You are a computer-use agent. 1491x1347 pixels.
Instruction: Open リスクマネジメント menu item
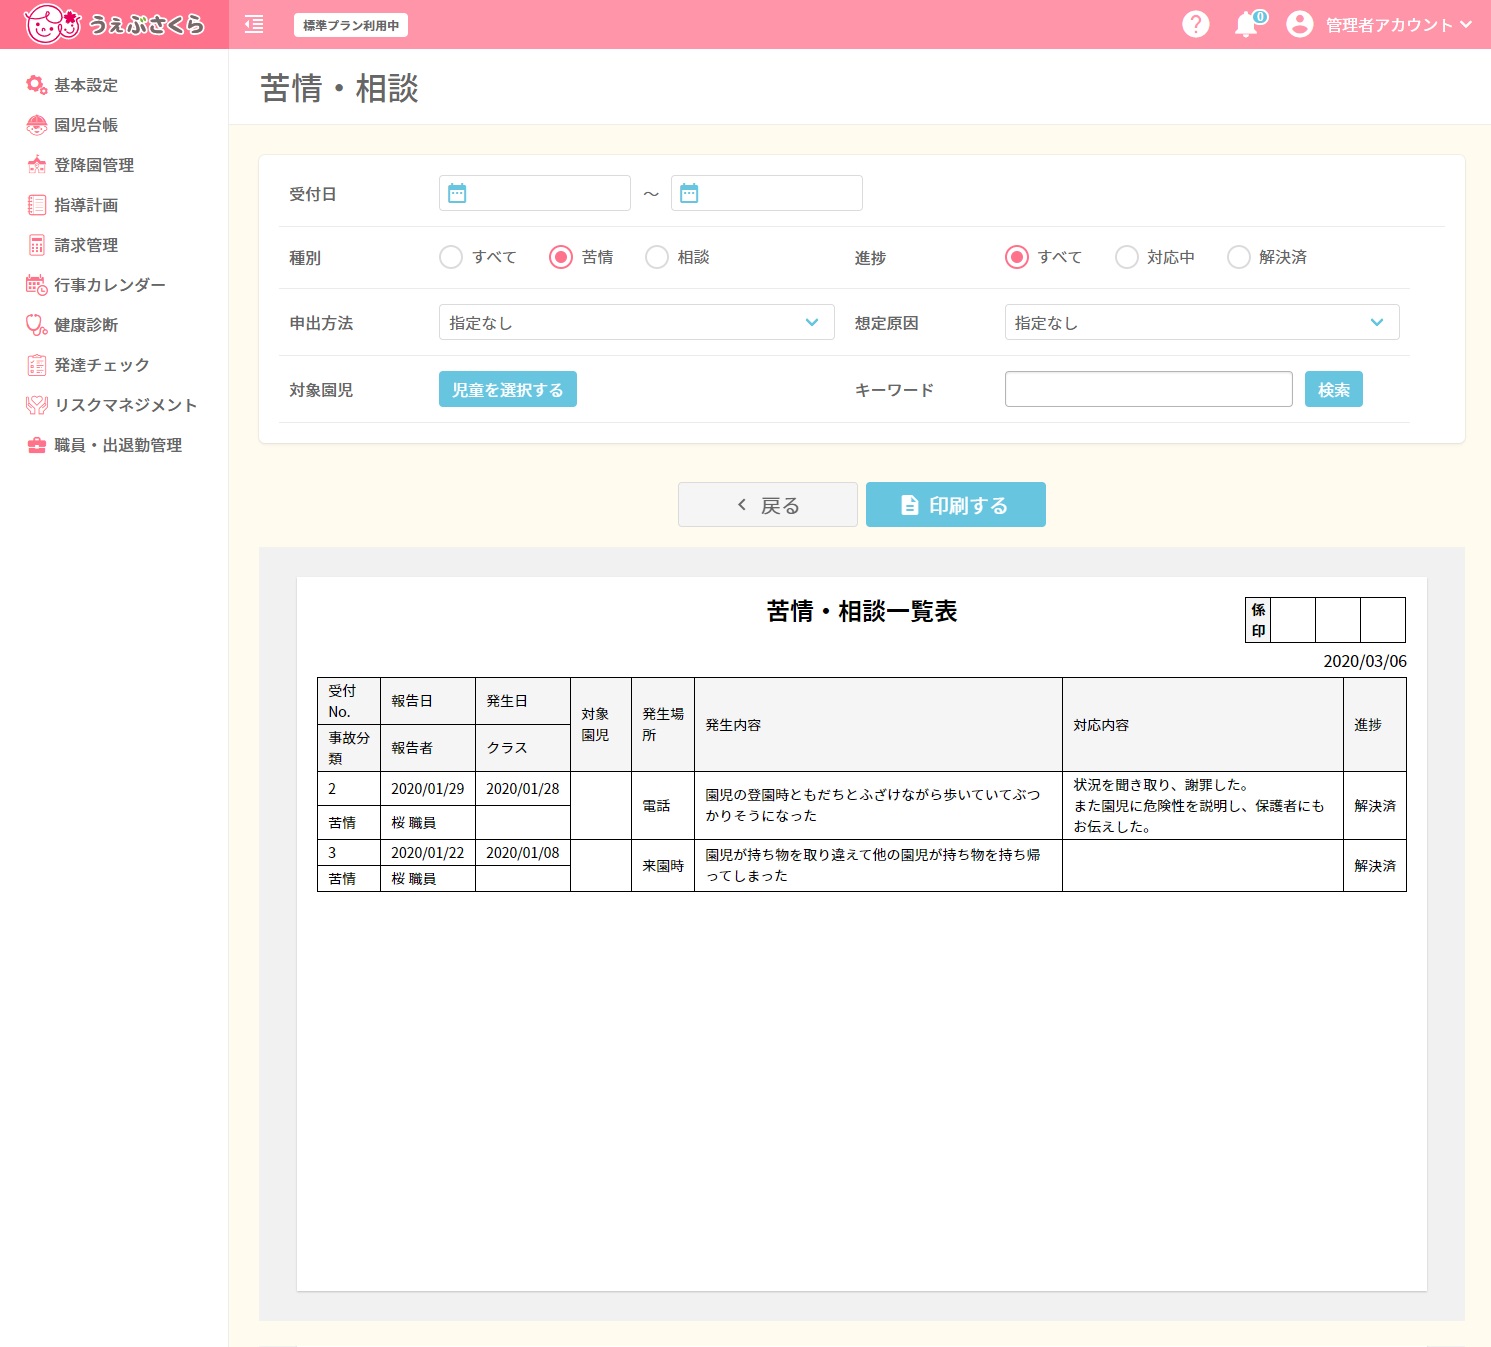click(126, 405)
